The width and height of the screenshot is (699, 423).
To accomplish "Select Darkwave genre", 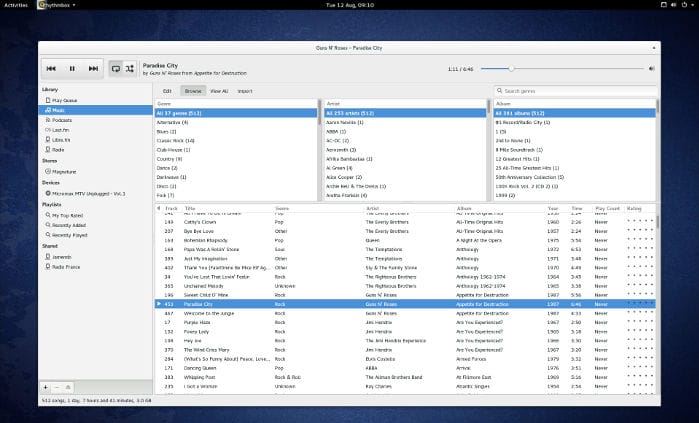I will (236, 177).
